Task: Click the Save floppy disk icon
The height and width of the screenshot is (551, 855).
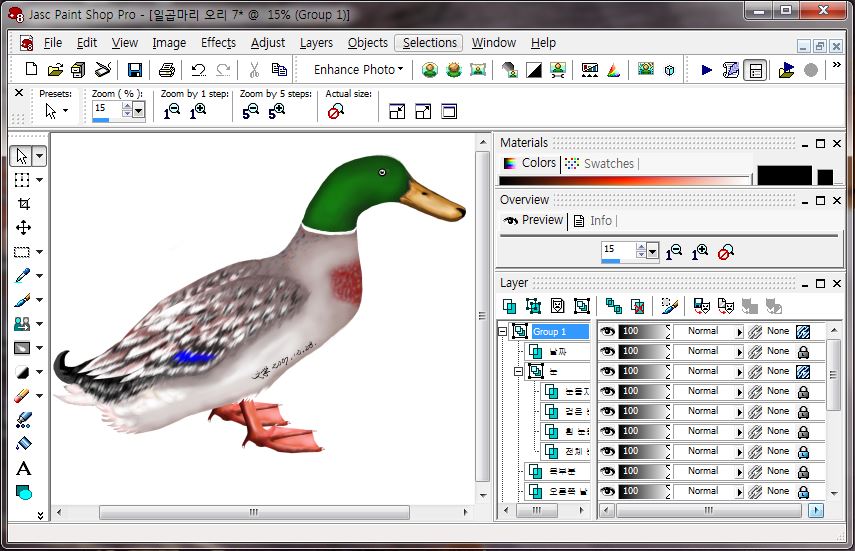Action: coord(134,70)
